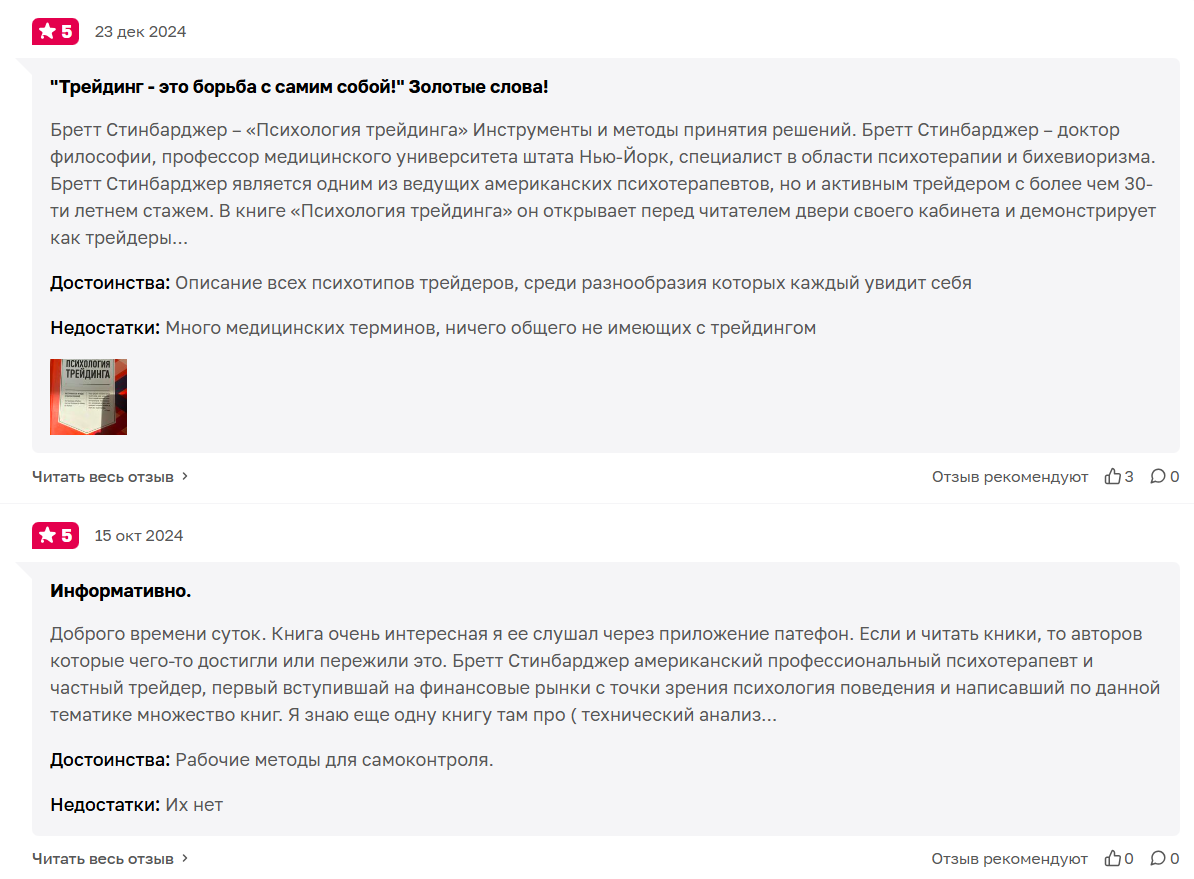1194x879 pixels.
Task: Click Отзыв рекомендуют label under second review
Action: tap(1010, 859)
